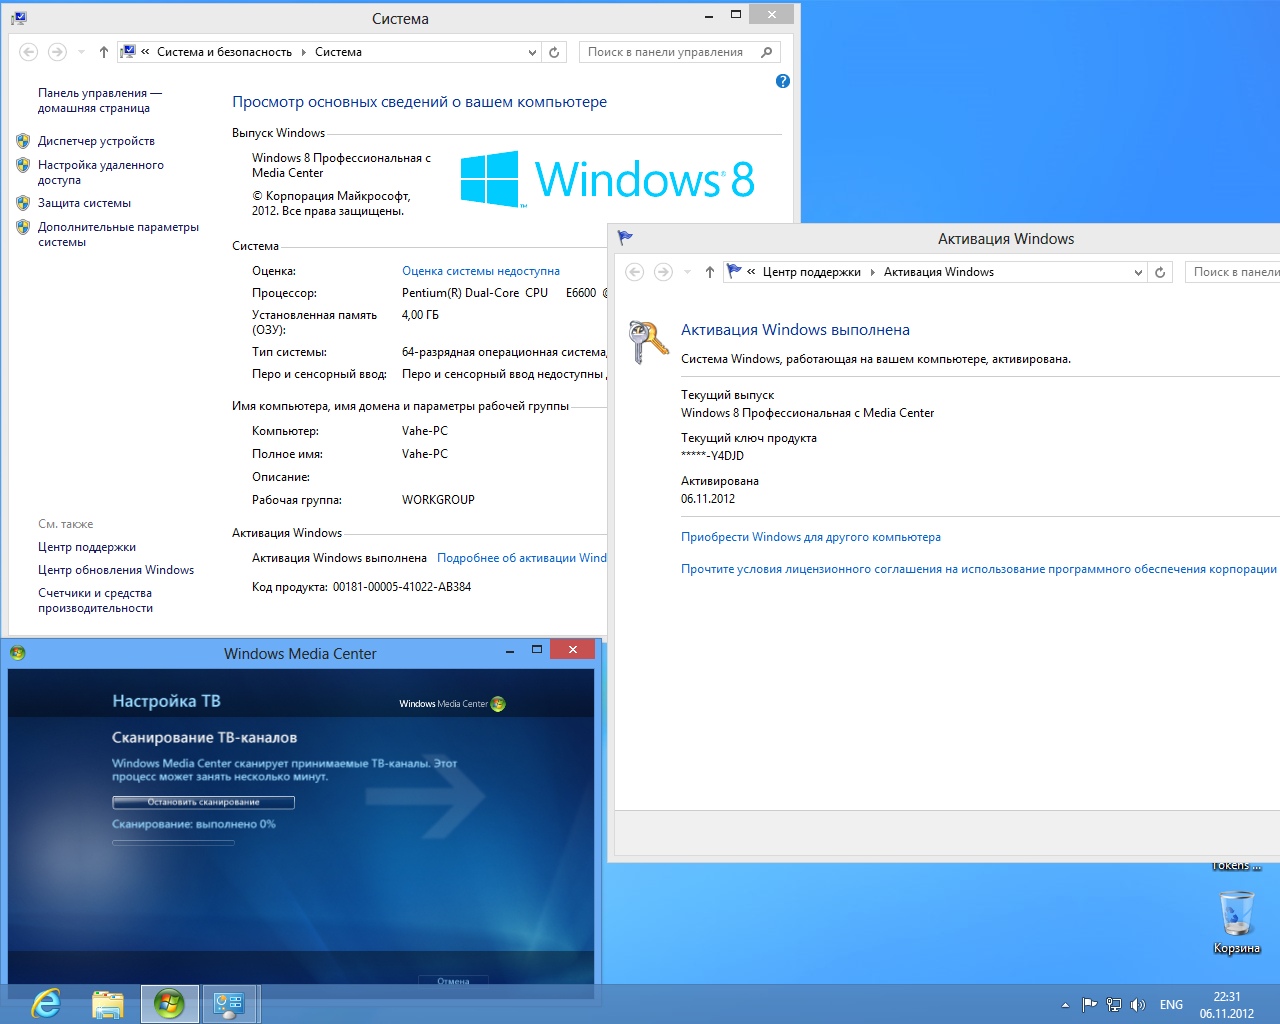Click Media Center logo orb next to title
The width and height of the screenshot is (1280, 1024).
(x=498, y=704)
